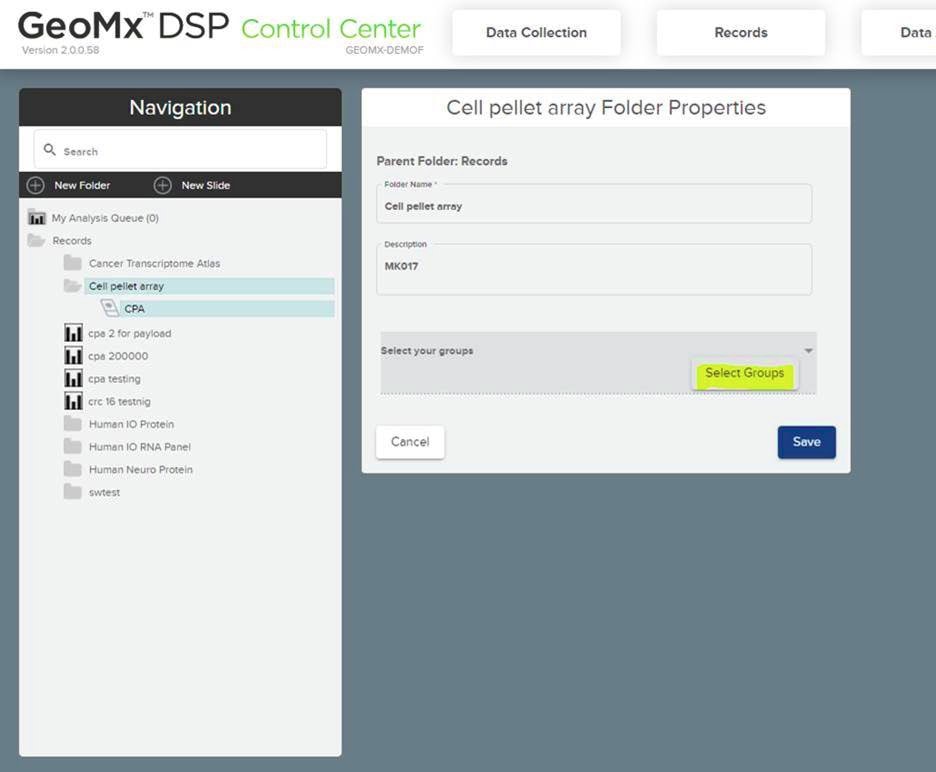This screenshot has height=772, width=936.
Task: Click the highlighted Select Groups option
Action: coord(744,373)
